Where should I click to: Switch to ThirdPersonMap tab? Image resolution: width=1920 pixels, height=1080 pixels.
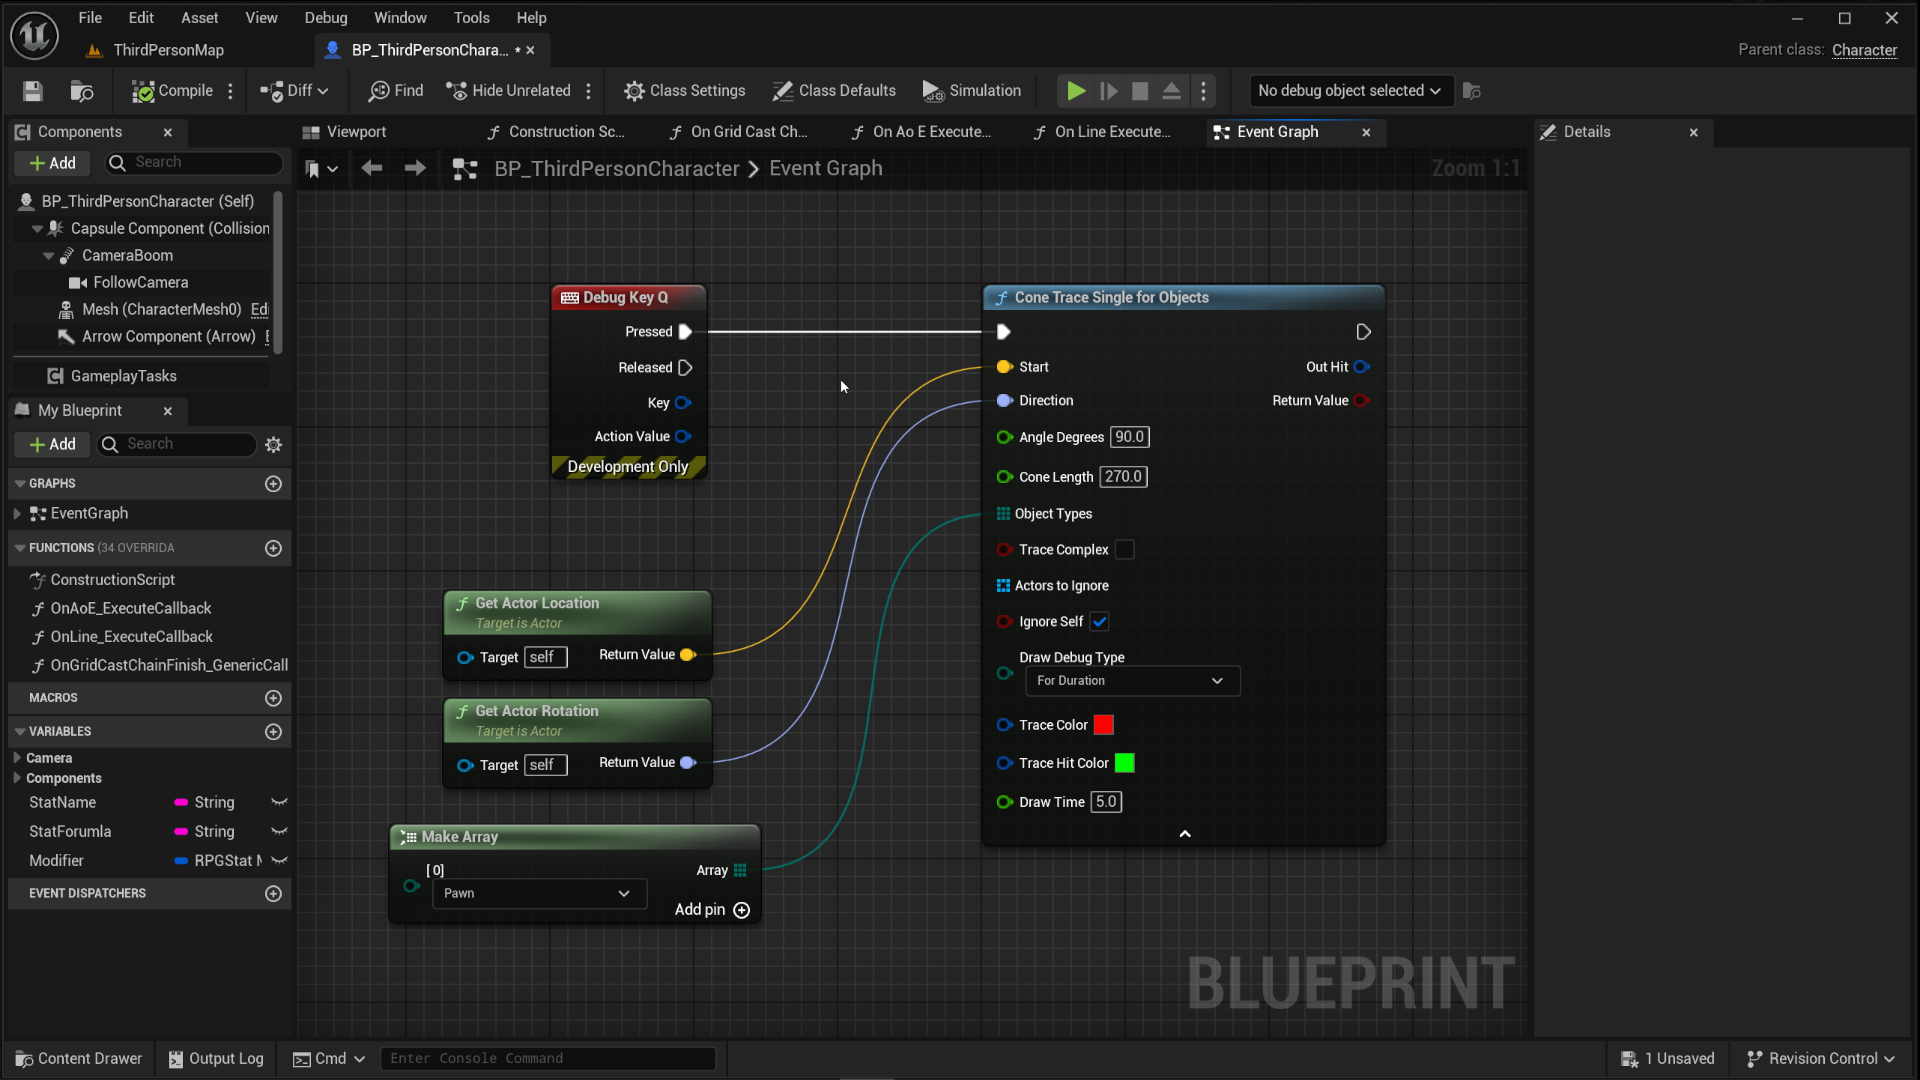pyautogui.click(x=156, y=50)
